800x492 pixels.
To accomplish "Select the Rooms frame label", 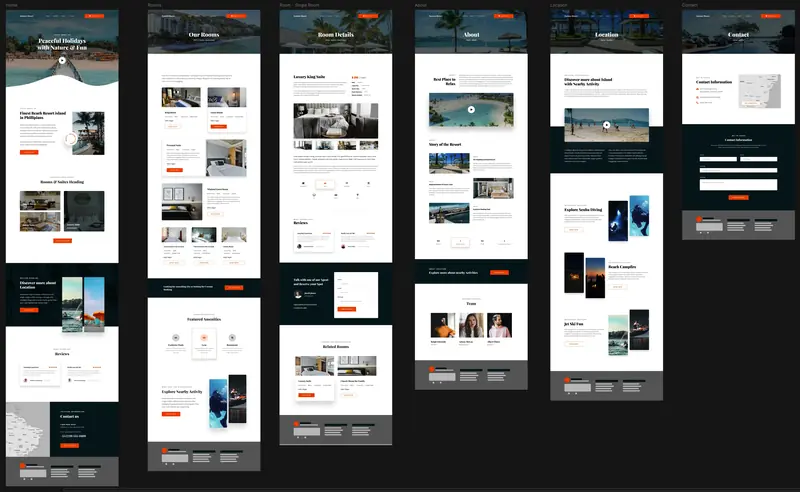I will tap(154, 5).
